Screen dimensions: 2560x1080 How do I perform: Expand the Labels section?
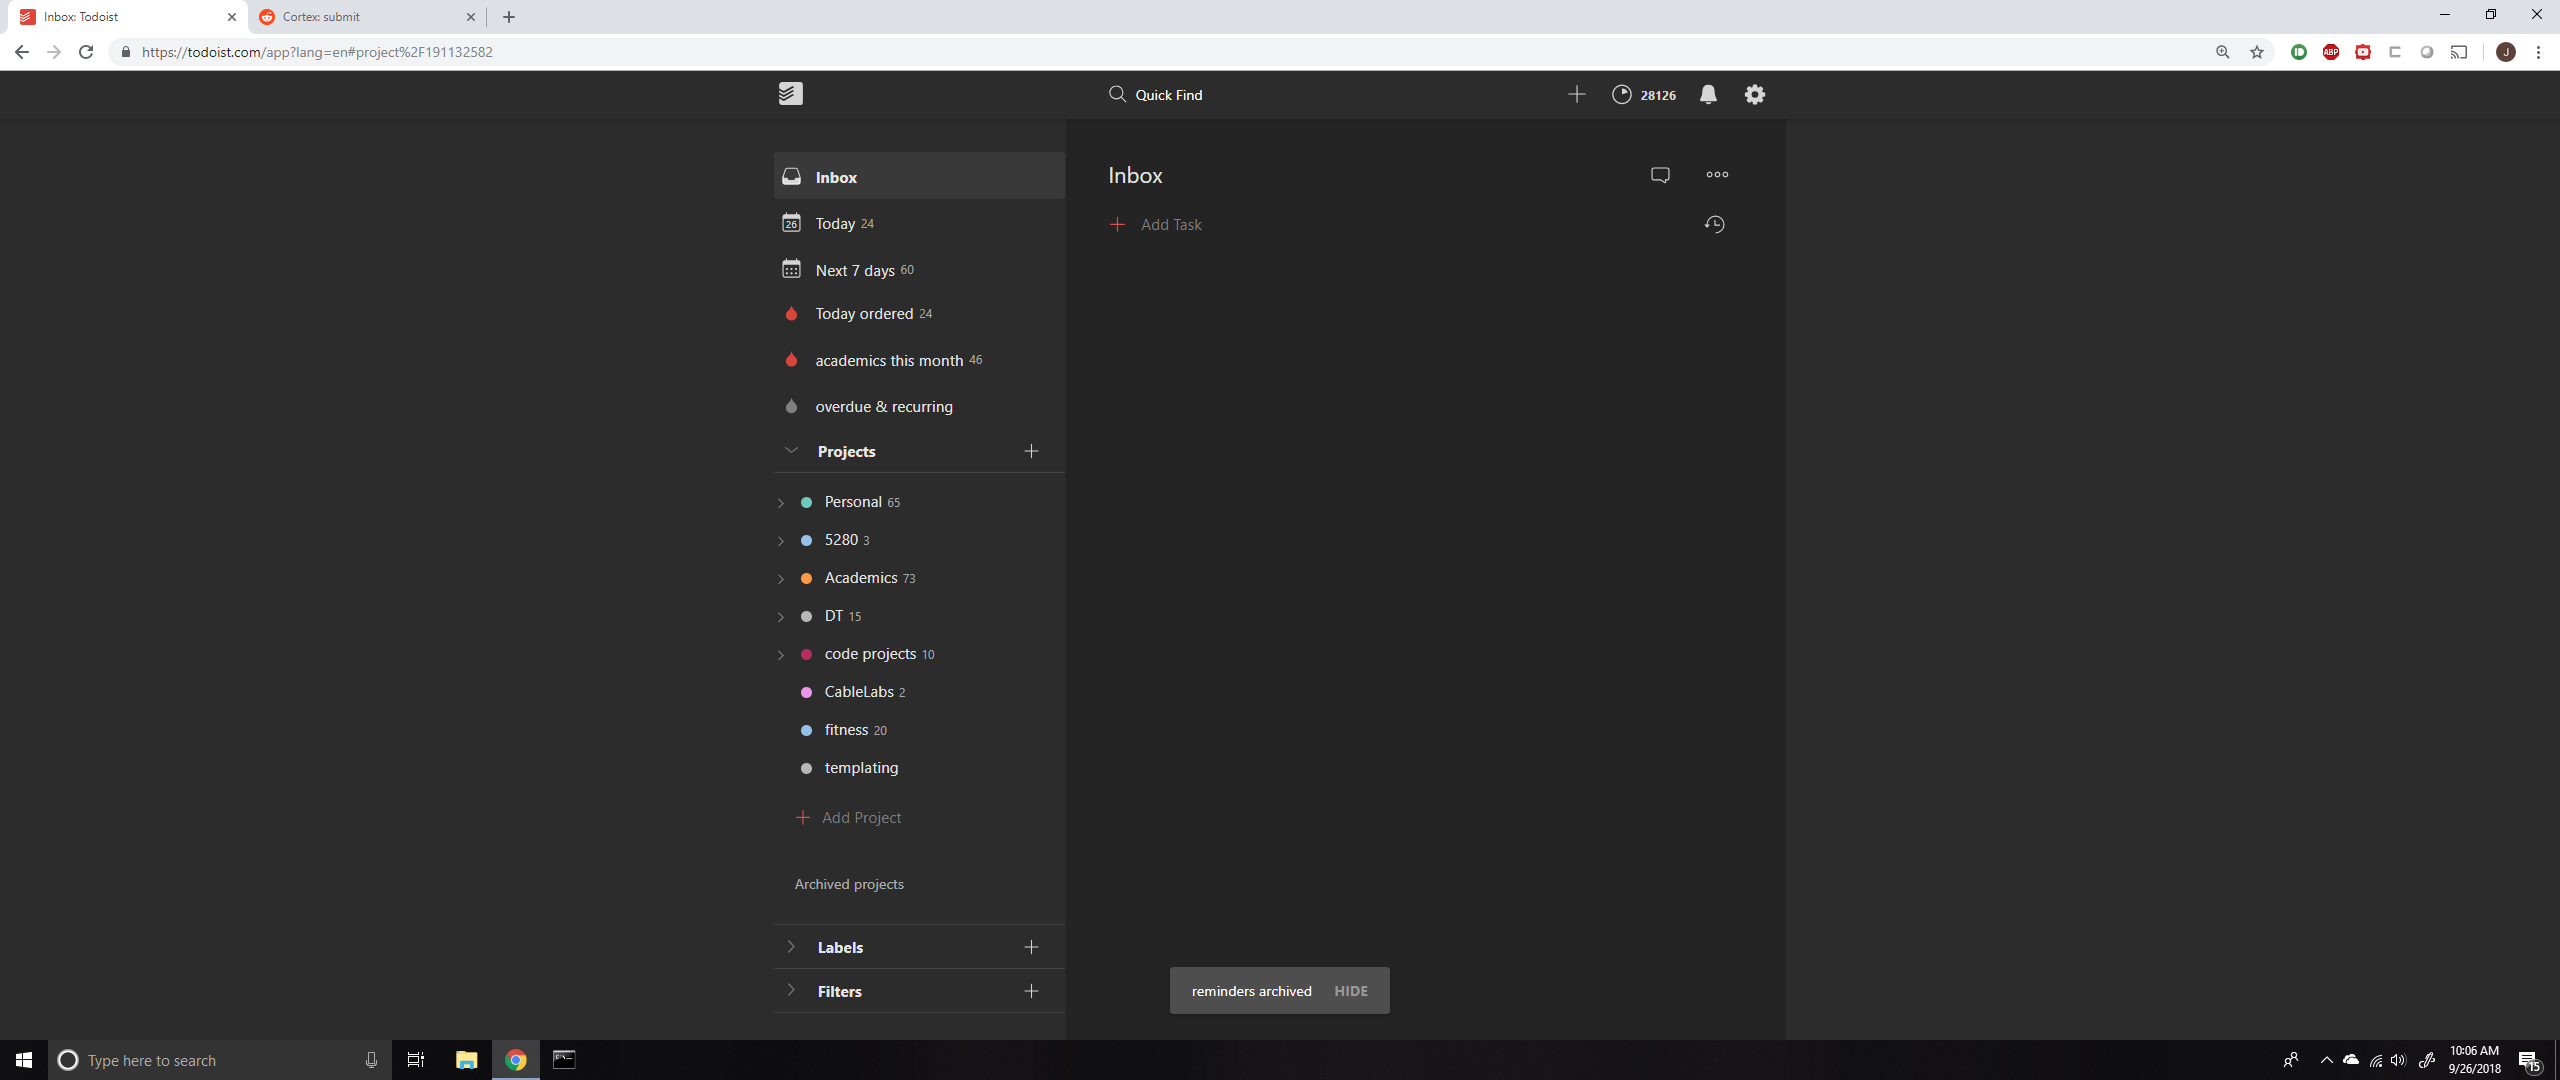790,947
